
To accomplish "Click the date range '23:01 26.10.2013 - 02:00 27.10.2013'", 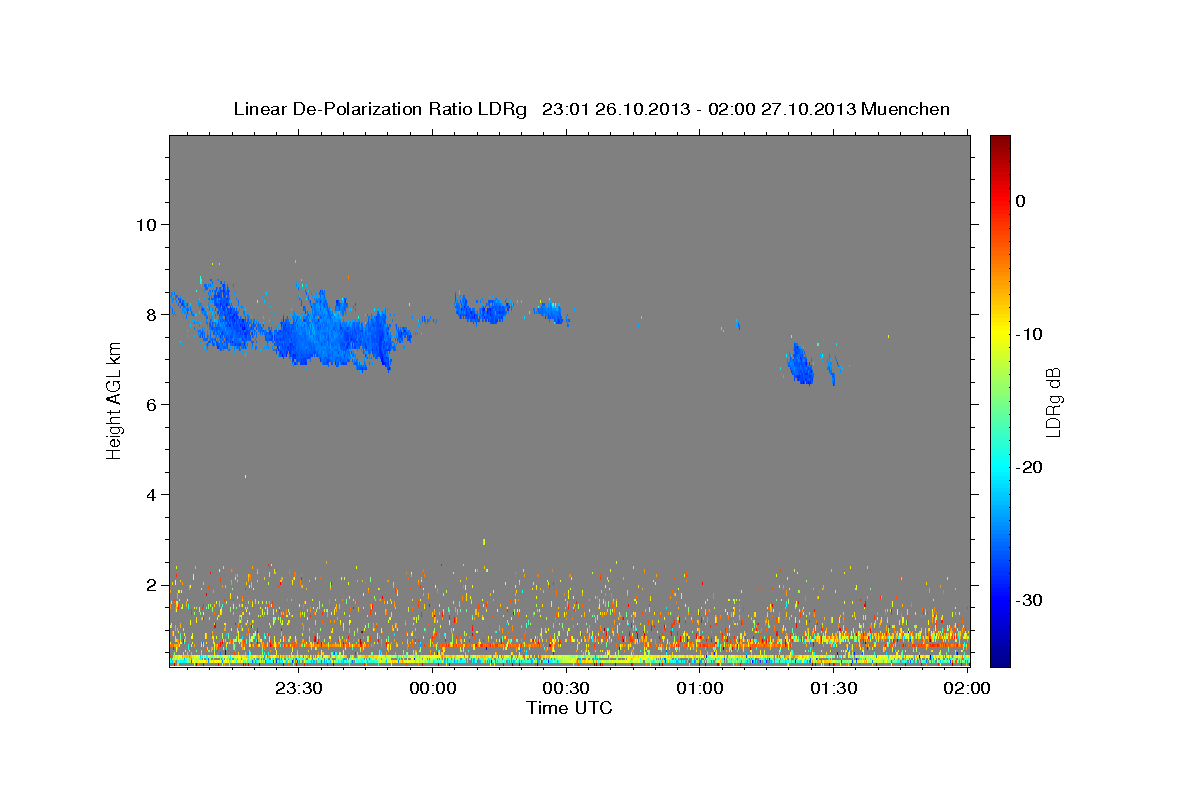I will click(699, 109).
